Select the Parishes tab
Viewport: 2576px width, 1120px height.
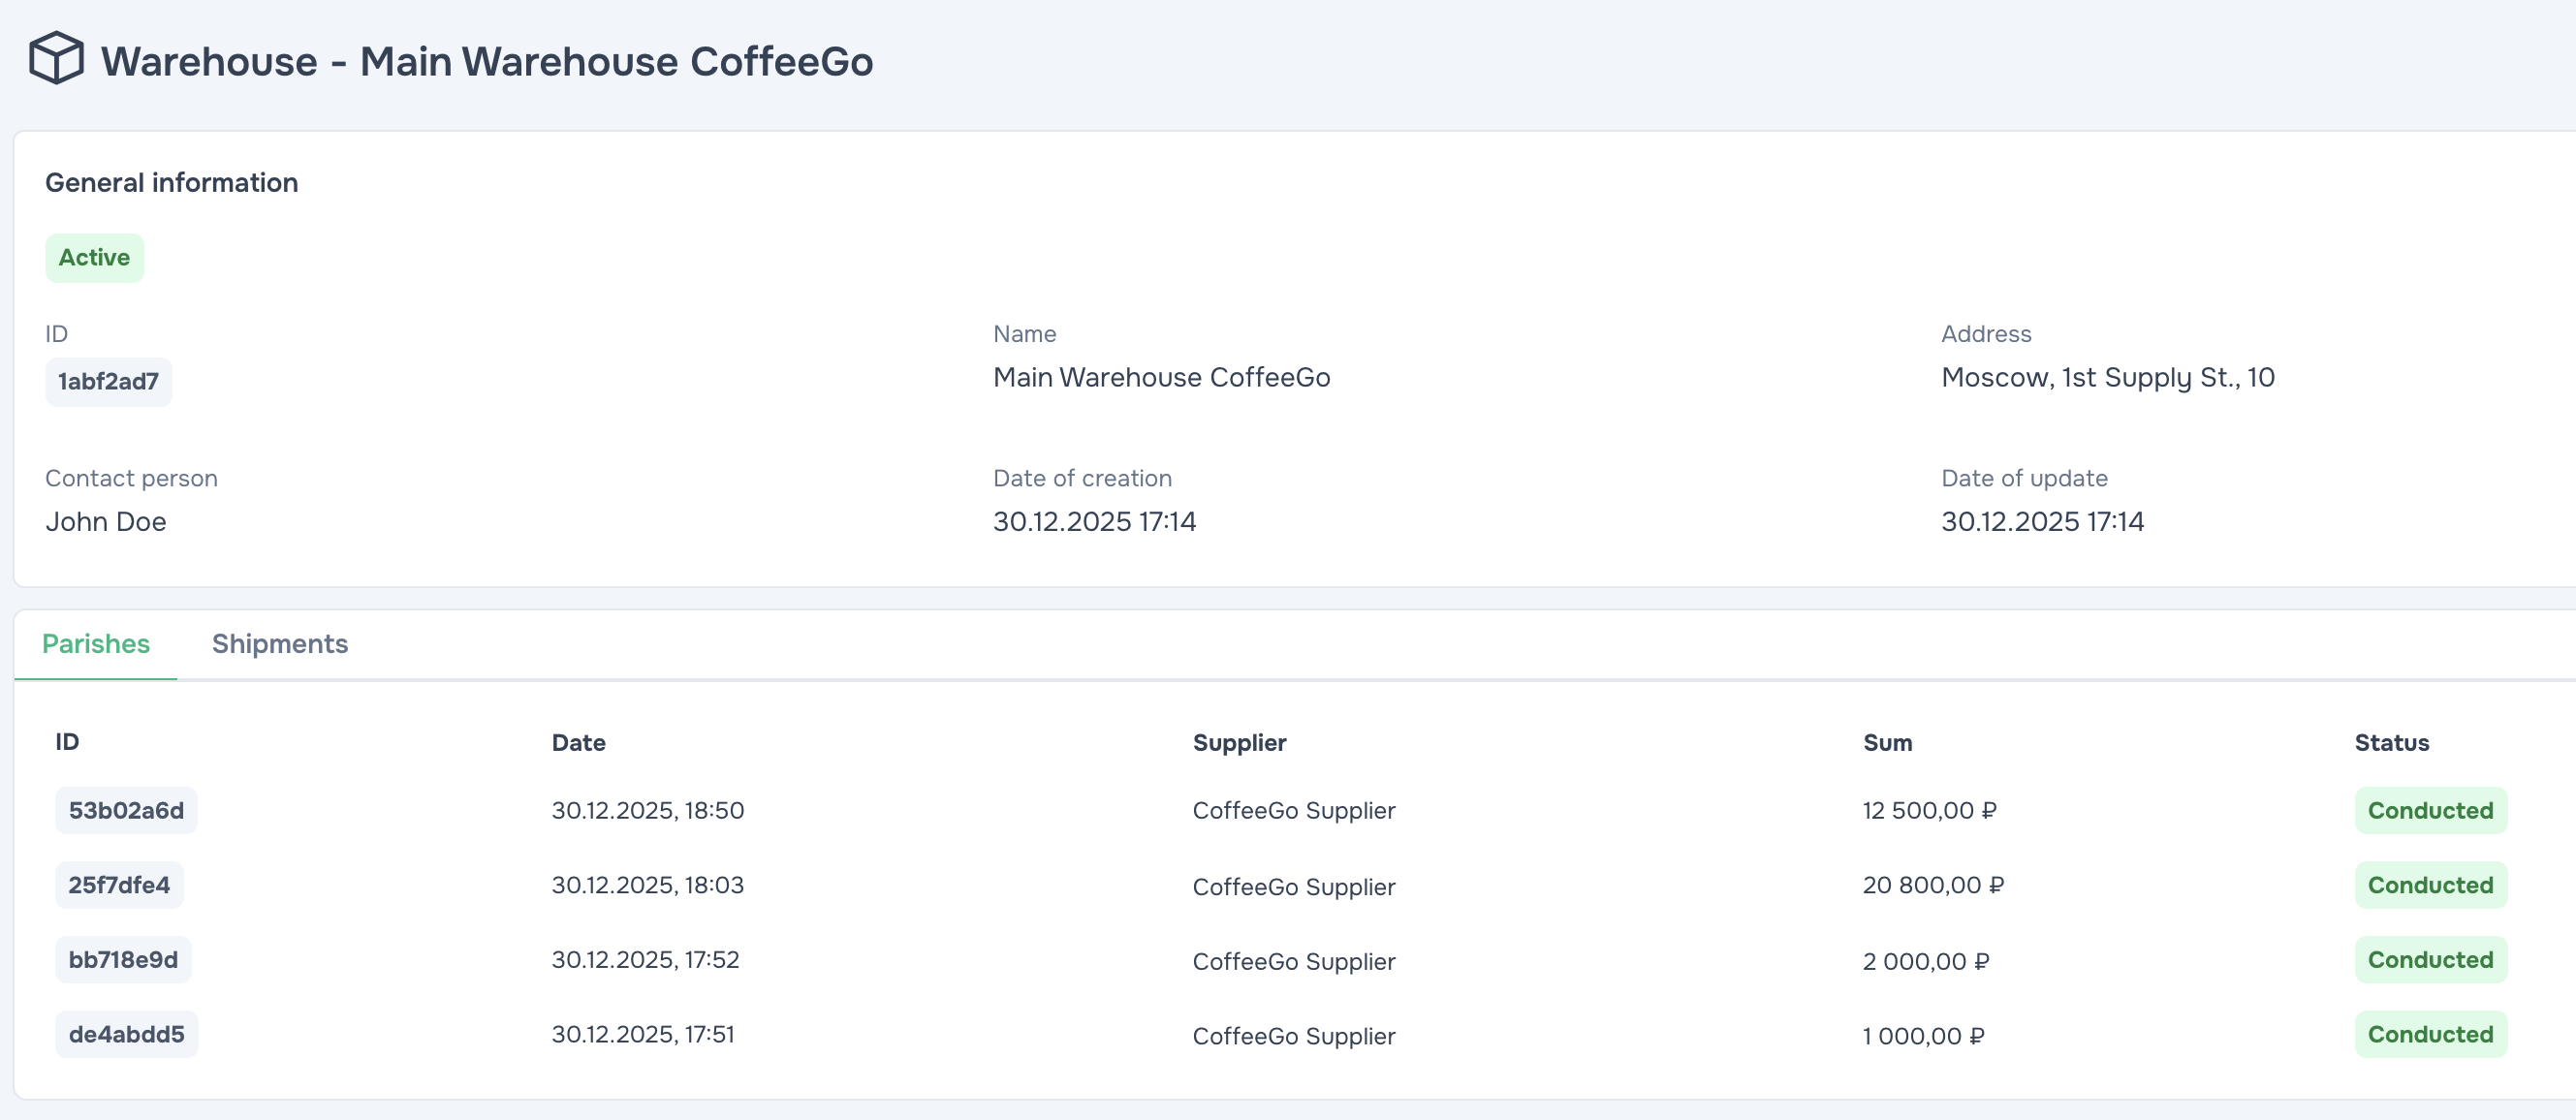96,644
